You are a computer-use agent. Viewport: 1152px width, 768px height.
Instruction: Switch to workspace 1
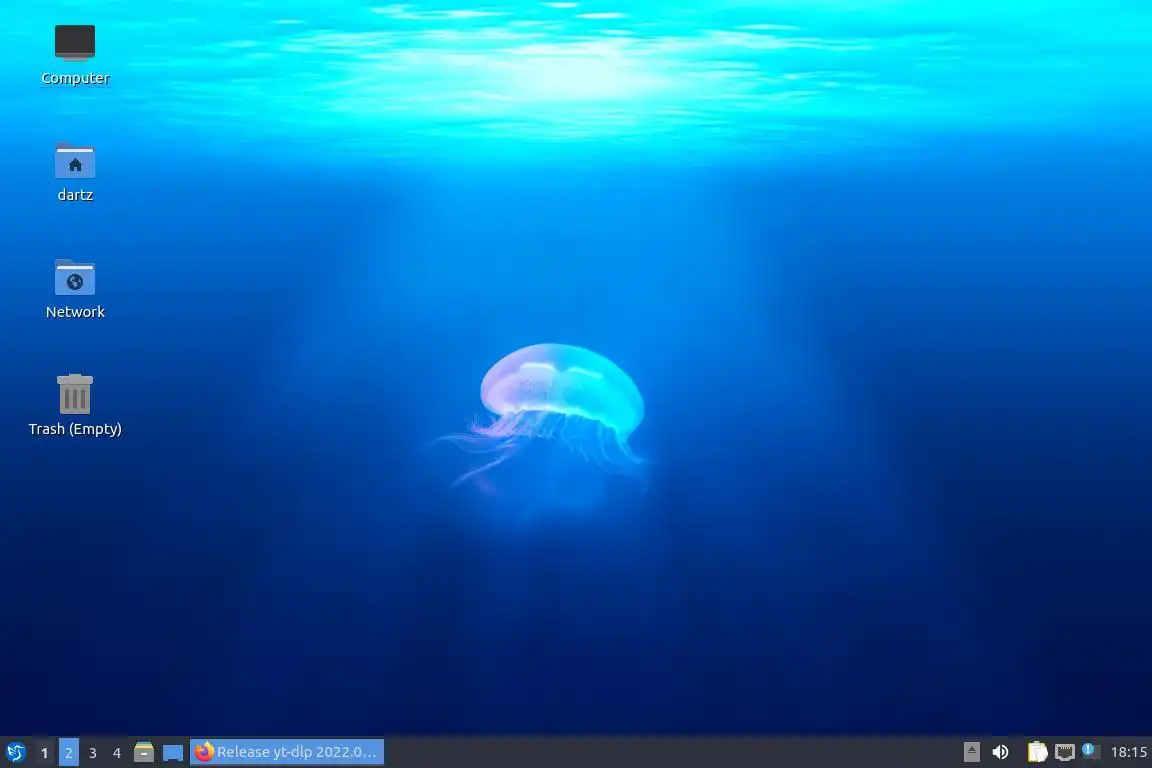coord(45,753)
